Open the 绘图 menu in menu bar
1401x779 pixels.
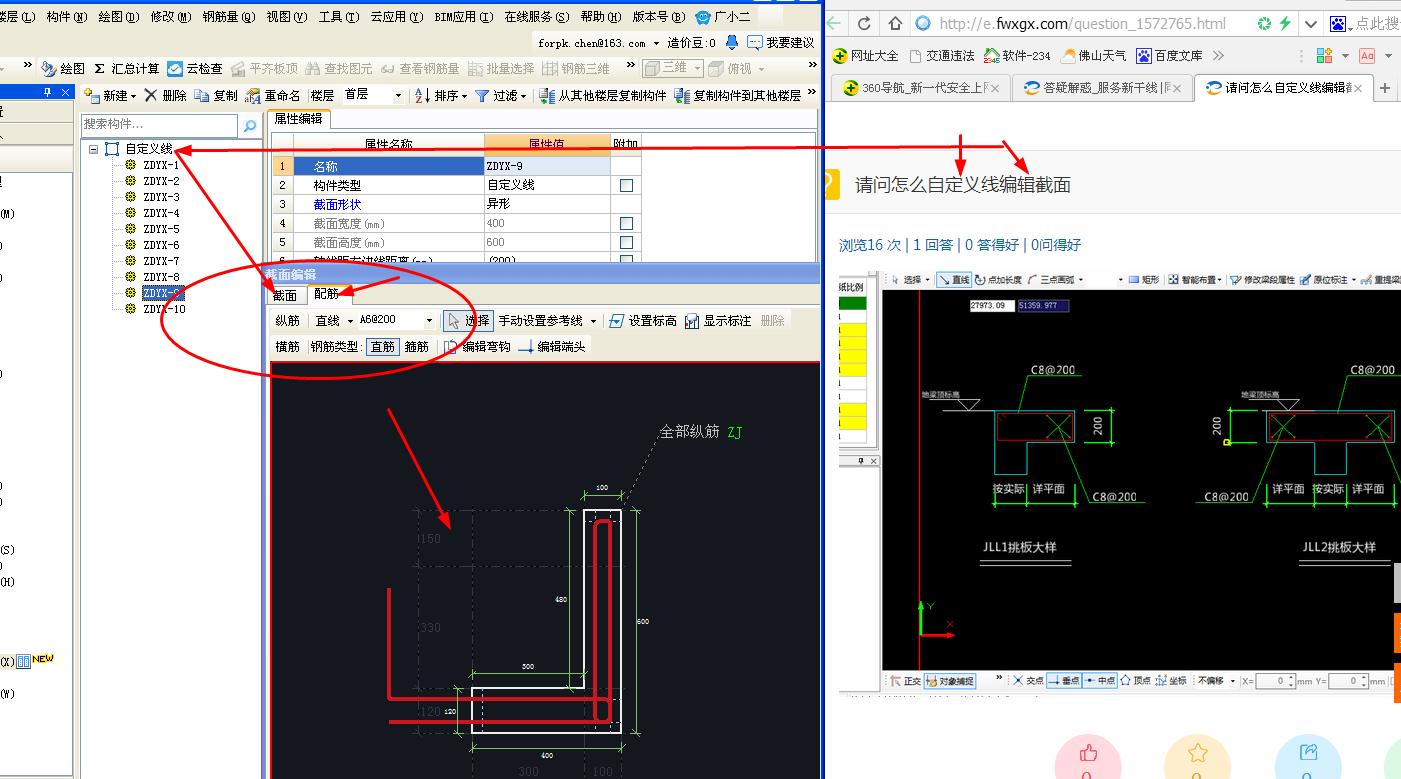pos(118,17)
